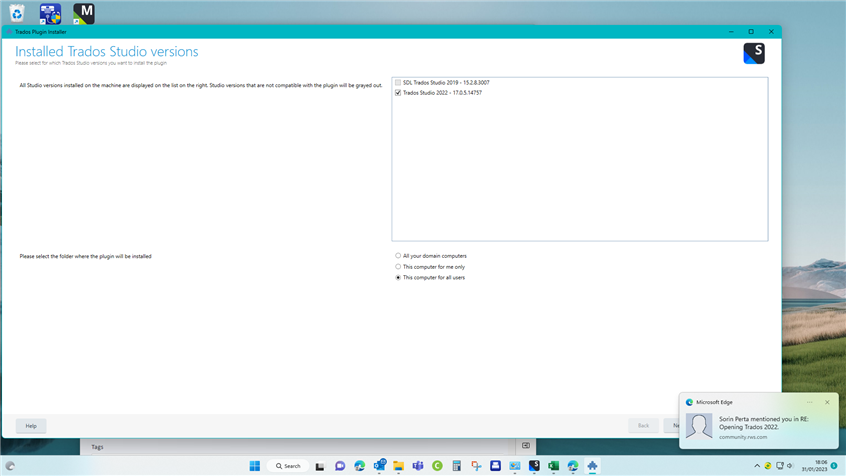846x476 pixels.
Task: Select This computer for all users option
Action: point(398,277)
